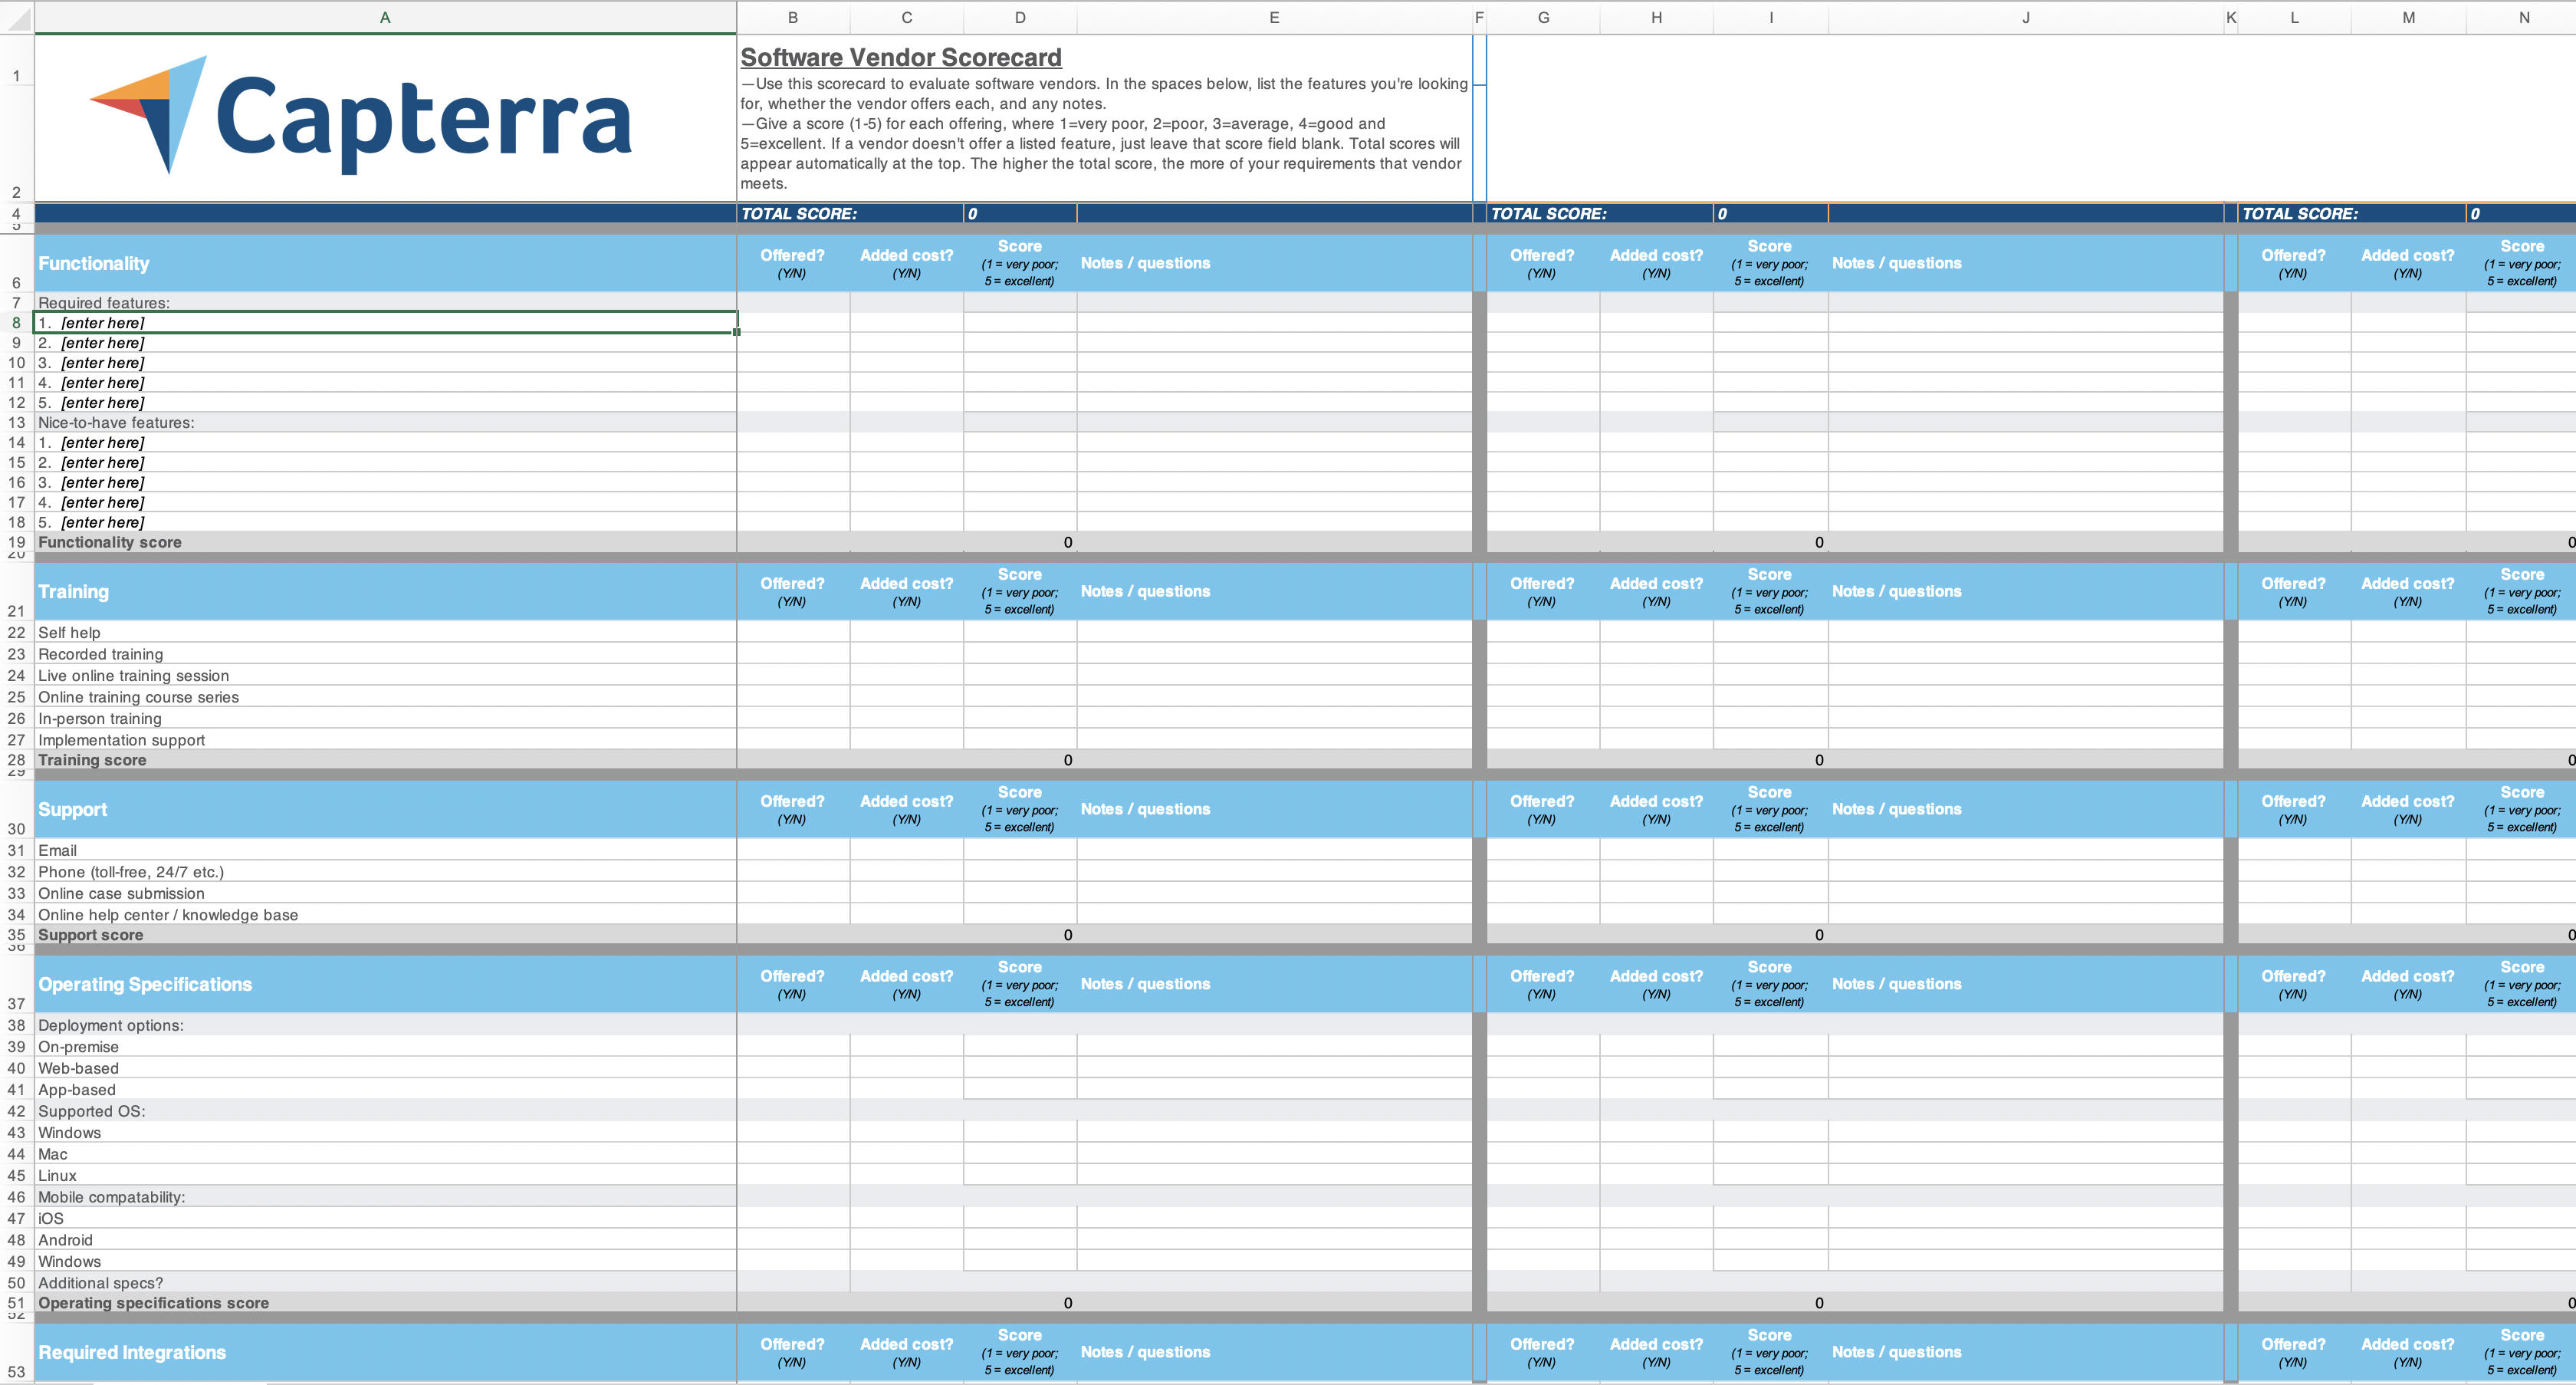Select '5. [enter here]' in row 12
The image size is (2576, 1385).
click(385, 402)
